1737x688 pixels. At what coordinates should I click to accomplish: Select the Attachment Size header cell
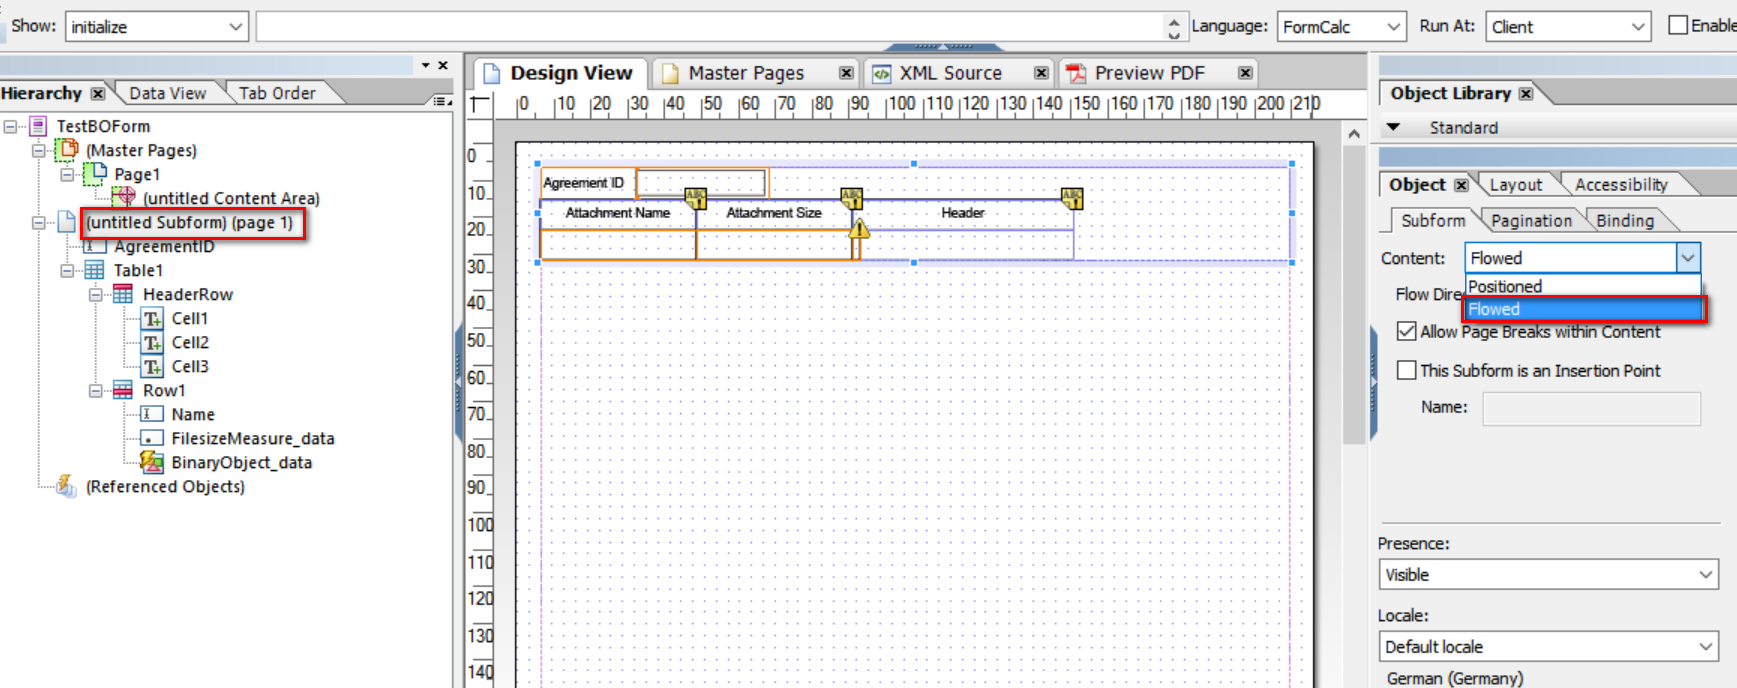(x=773, y=213)
